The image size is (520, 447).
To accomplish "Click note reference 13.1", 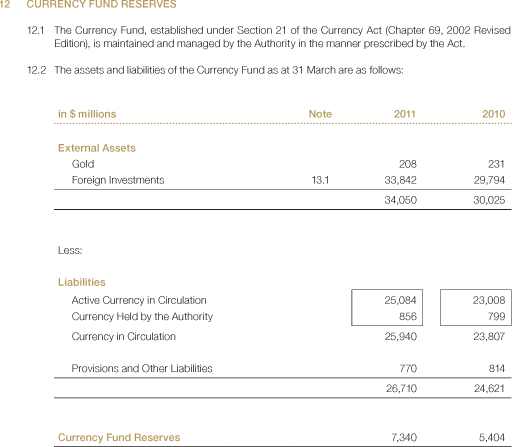I will pos(320,180).
